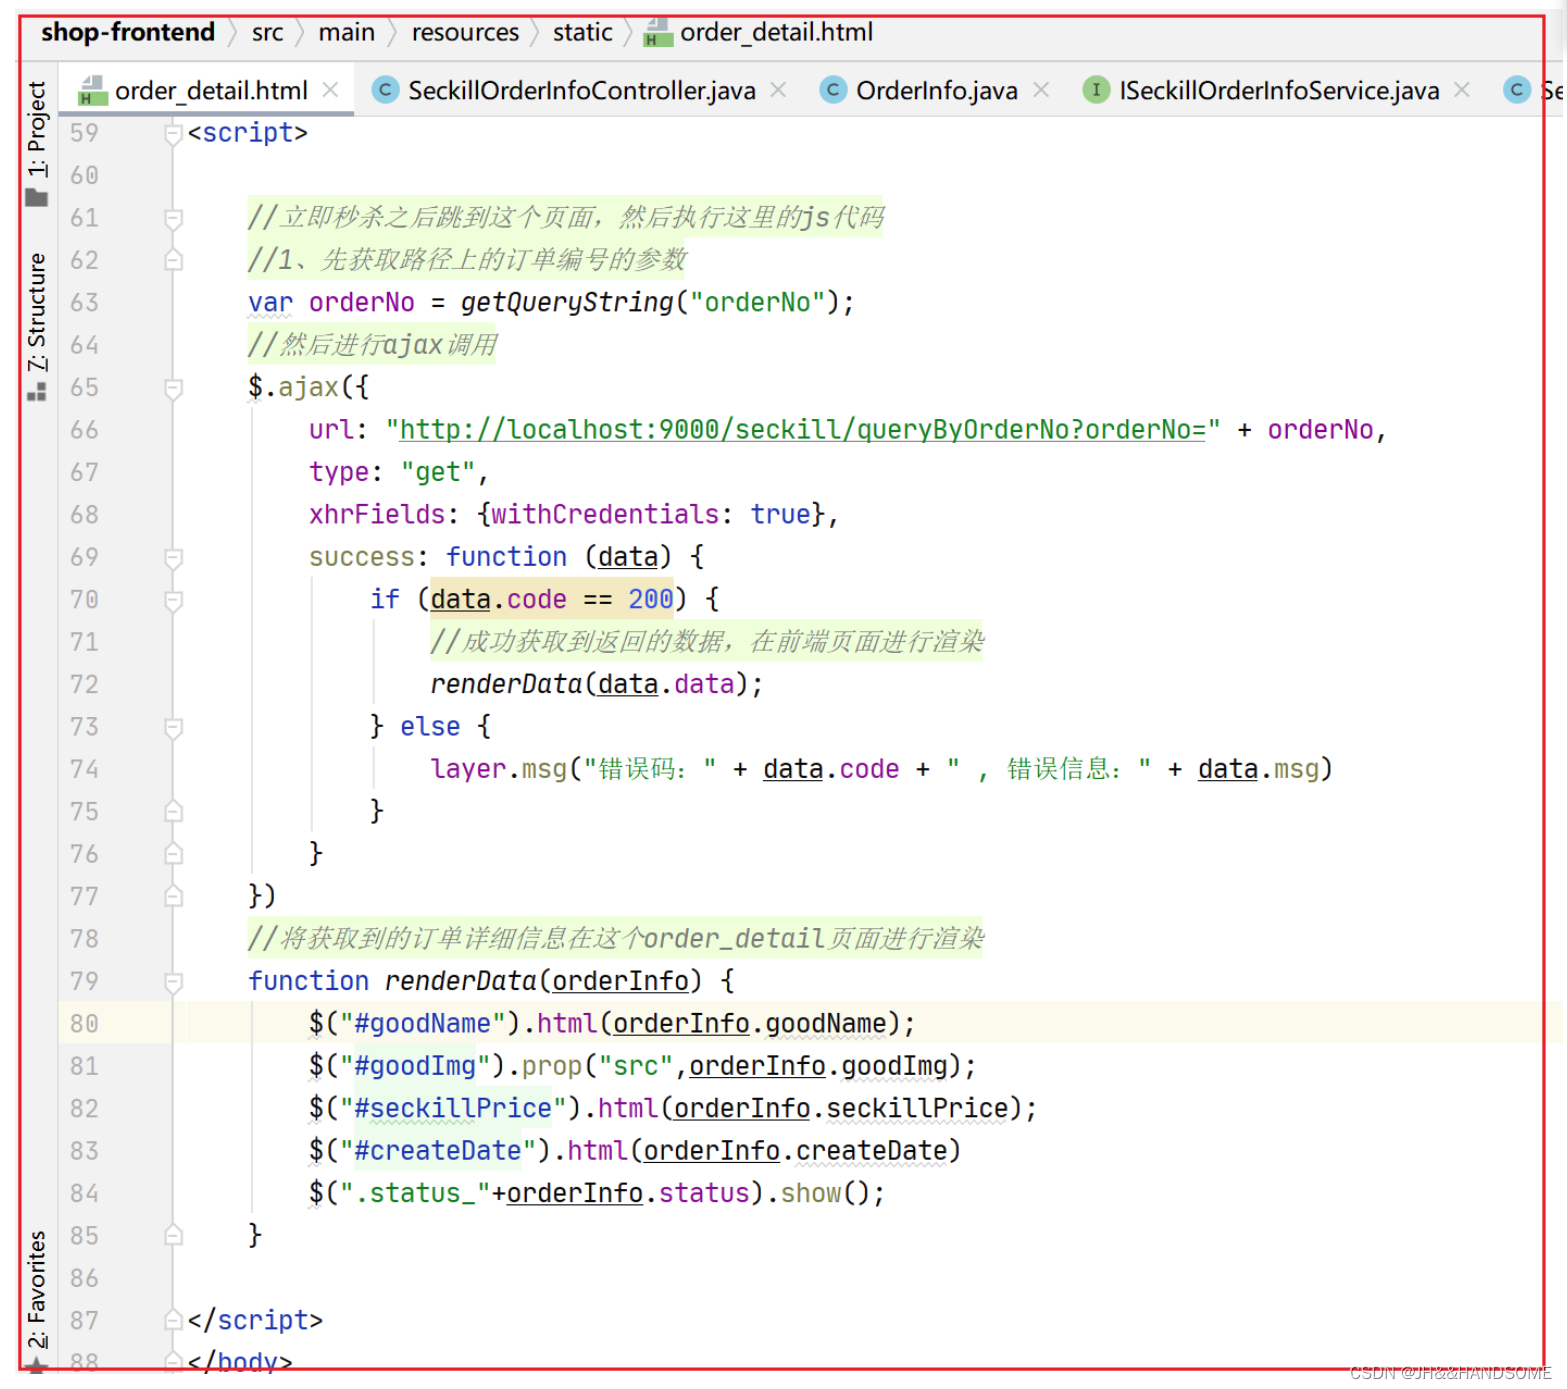Viewport: 1567px width, 1389px height.
Task: Collapse the comment block at line 61
Action: point(173,218)
